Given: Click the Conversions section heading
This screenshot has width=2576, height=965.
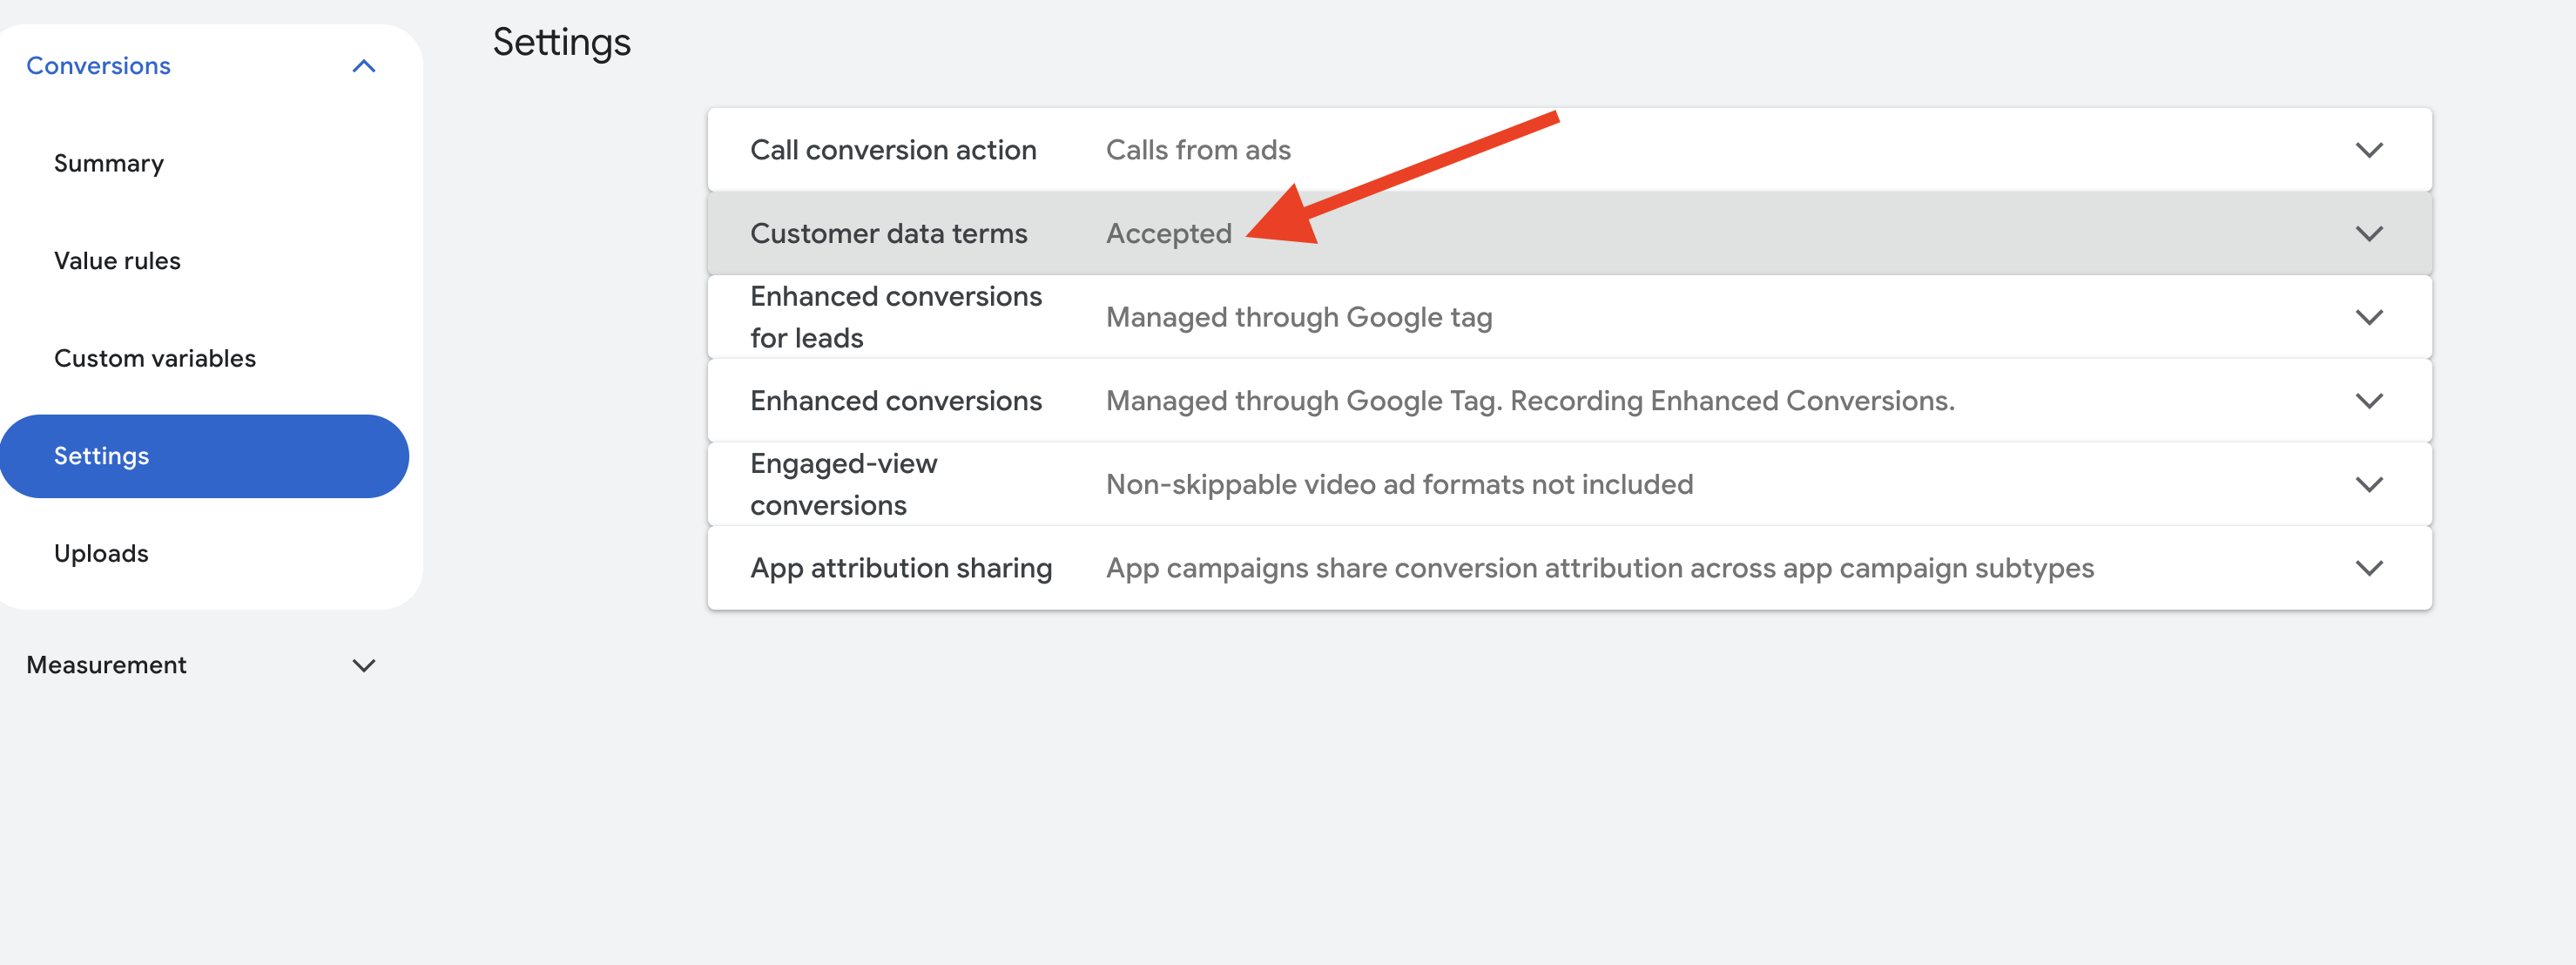Looking at the screenshot, I should click(x=98, y=66).
